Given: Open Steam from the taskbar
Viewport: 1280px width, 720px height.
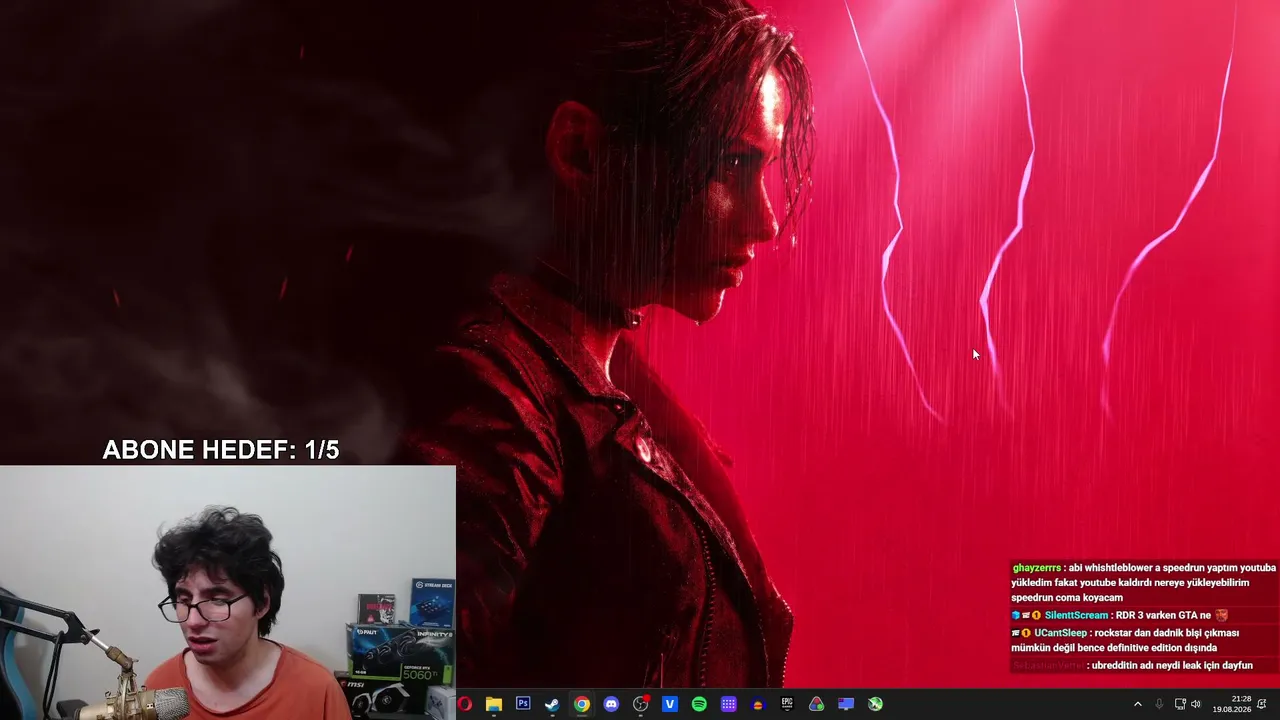Looking at the screenshot, I should coord(552,704).
